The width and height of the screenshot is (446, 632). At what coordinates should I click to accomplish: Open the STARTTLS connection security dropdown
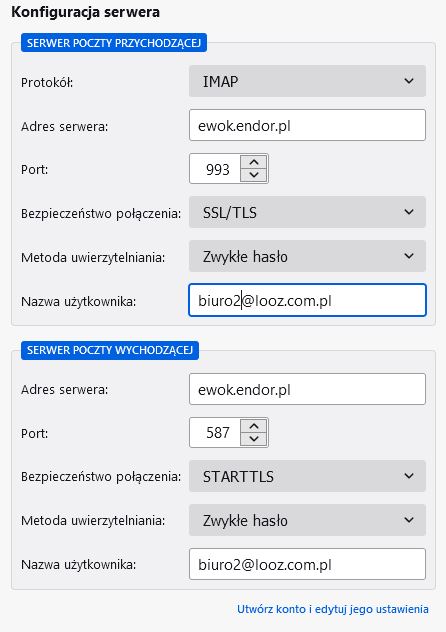pos(307,476)
